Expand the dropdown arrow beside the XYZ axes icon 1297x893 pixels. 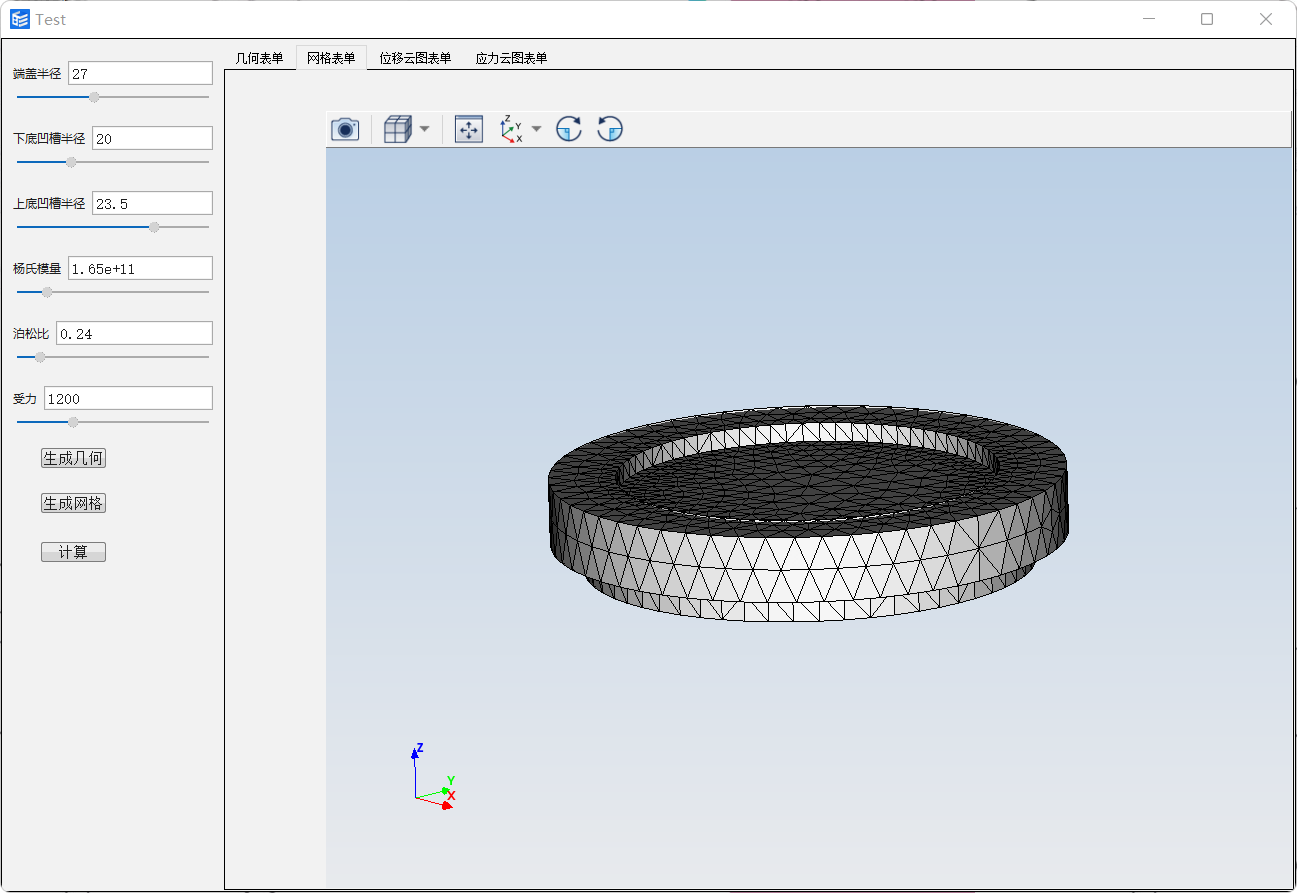click(536, 129)
